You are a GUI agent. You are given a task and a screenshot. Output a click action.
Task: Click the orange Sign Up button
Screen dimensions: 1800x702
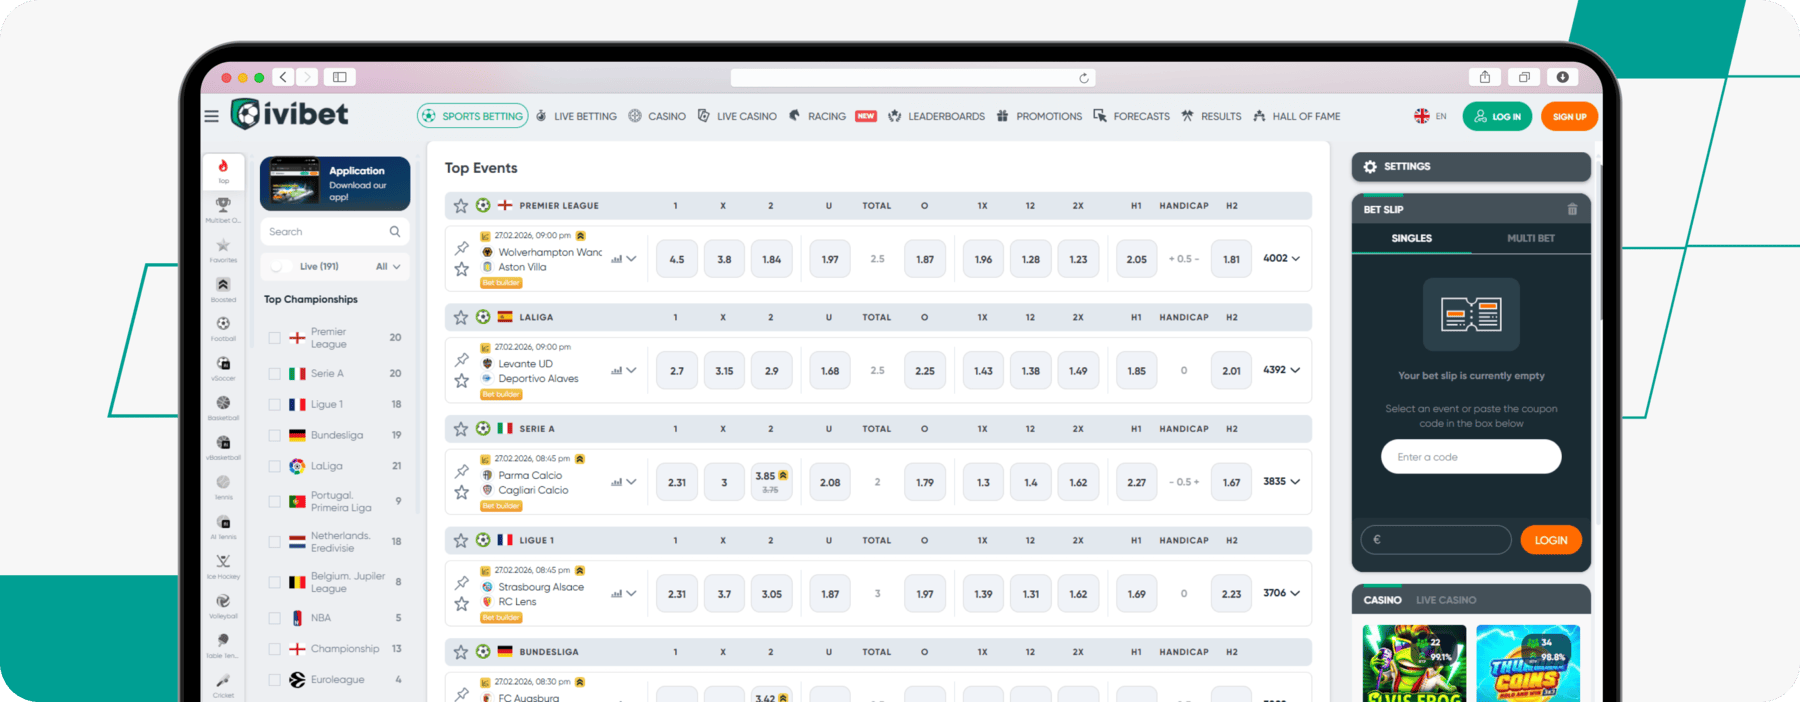[1569, 117]
